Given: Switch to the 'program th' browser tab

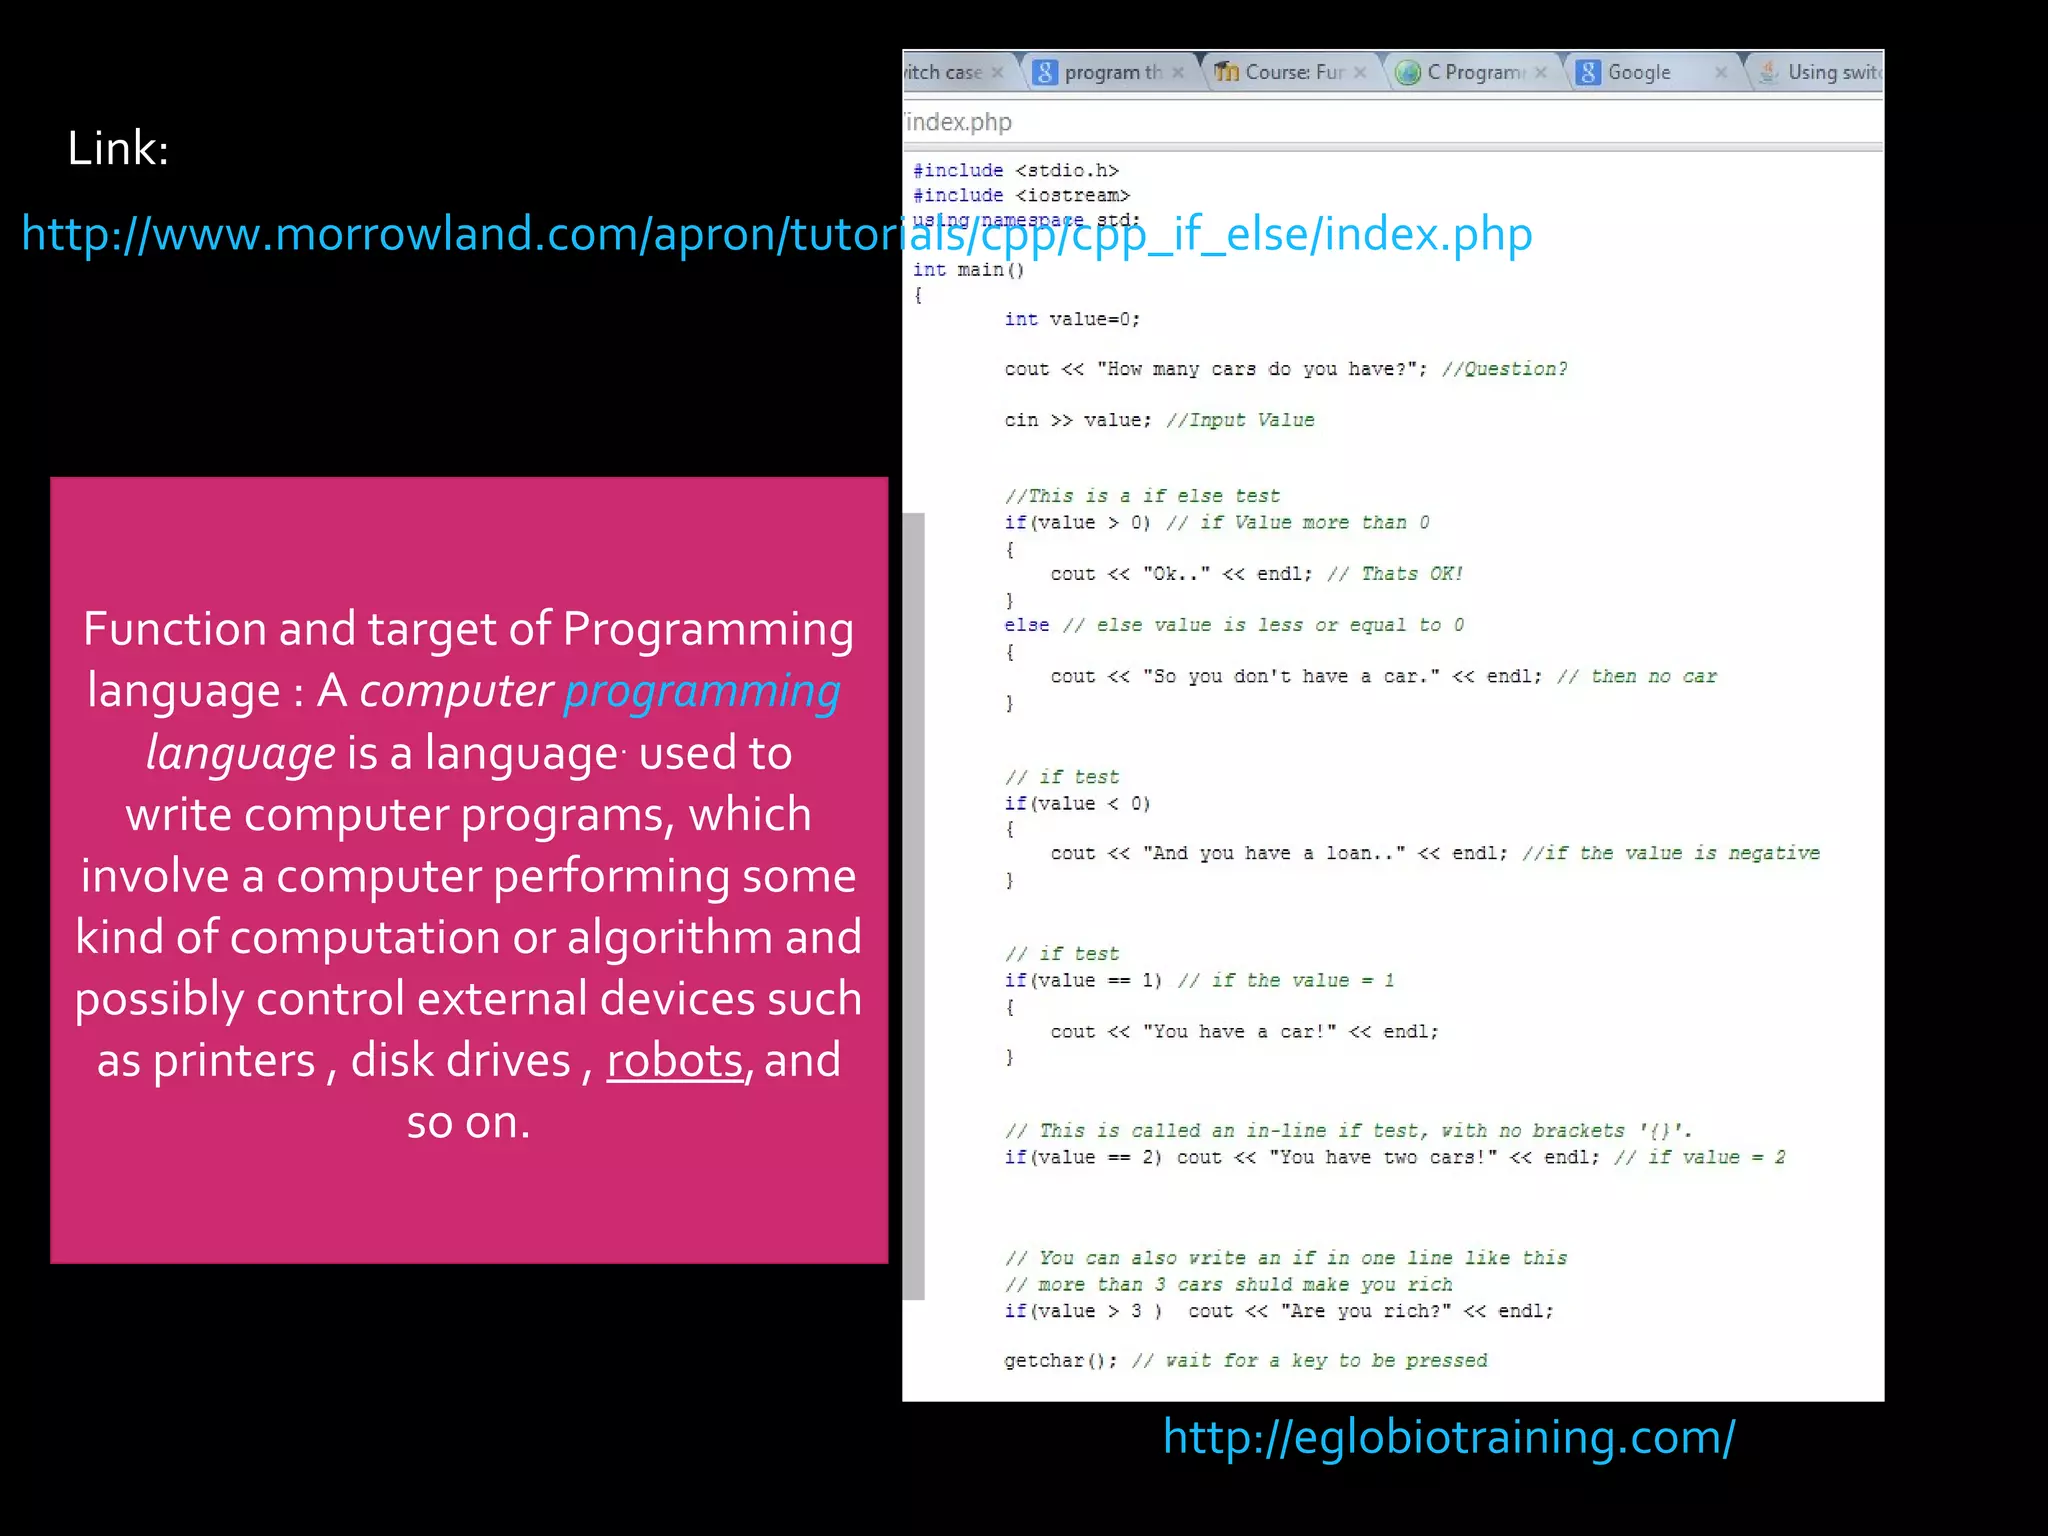Looking at the screenshot, I should [1110, 72].
